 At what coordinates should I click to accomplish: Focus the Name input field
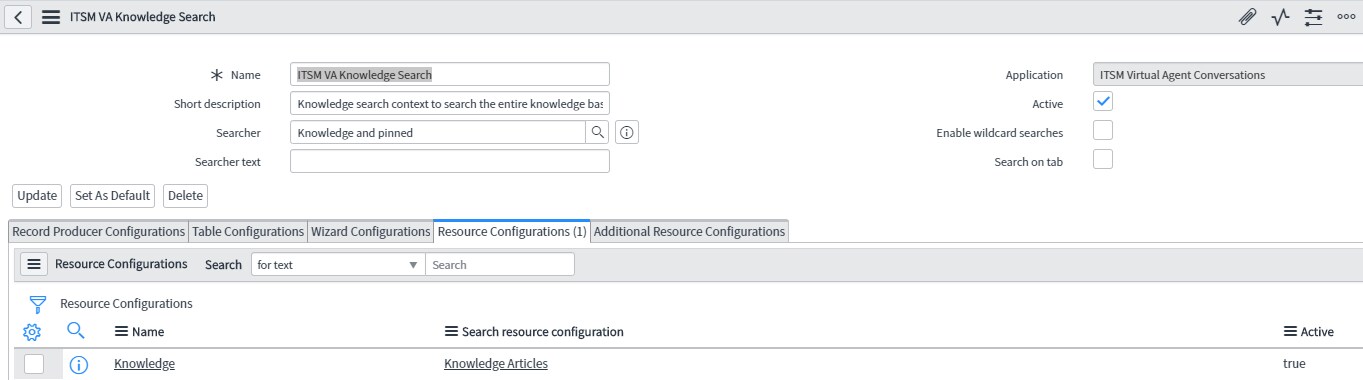449,74
